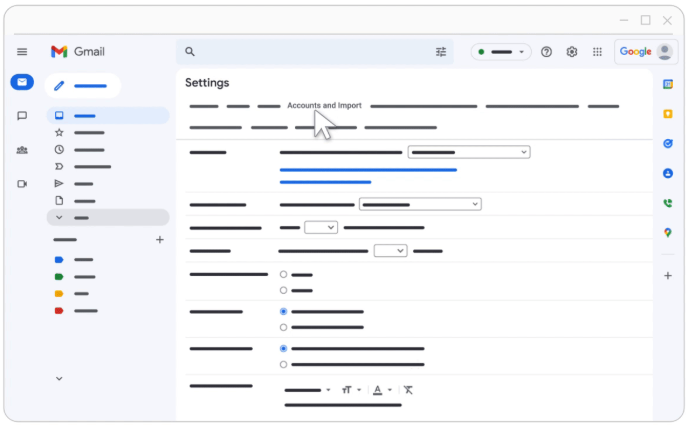This screenshot has height=427, width=692.
Task: Click the search magnifier icon
Action: pyautogui.click(x=190, y=52)
